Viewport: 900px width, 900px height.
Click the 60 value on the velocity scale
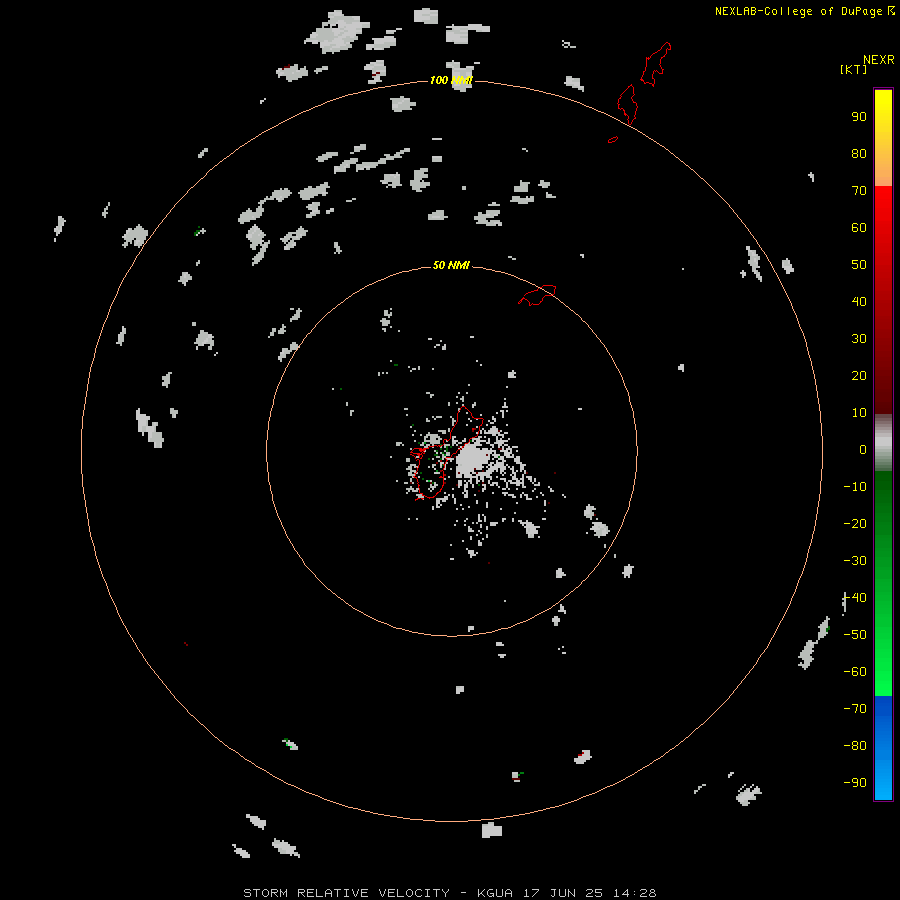[859, 227]
